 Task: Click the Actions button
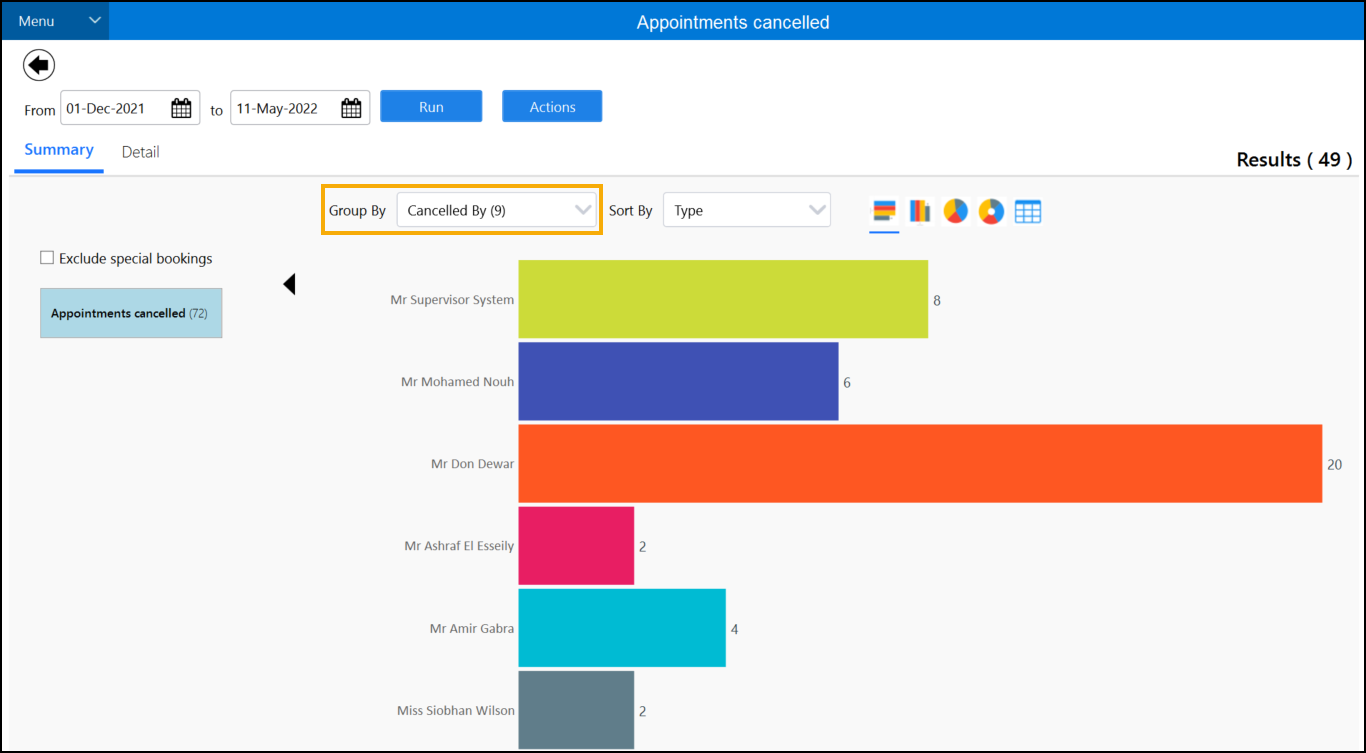552,107
